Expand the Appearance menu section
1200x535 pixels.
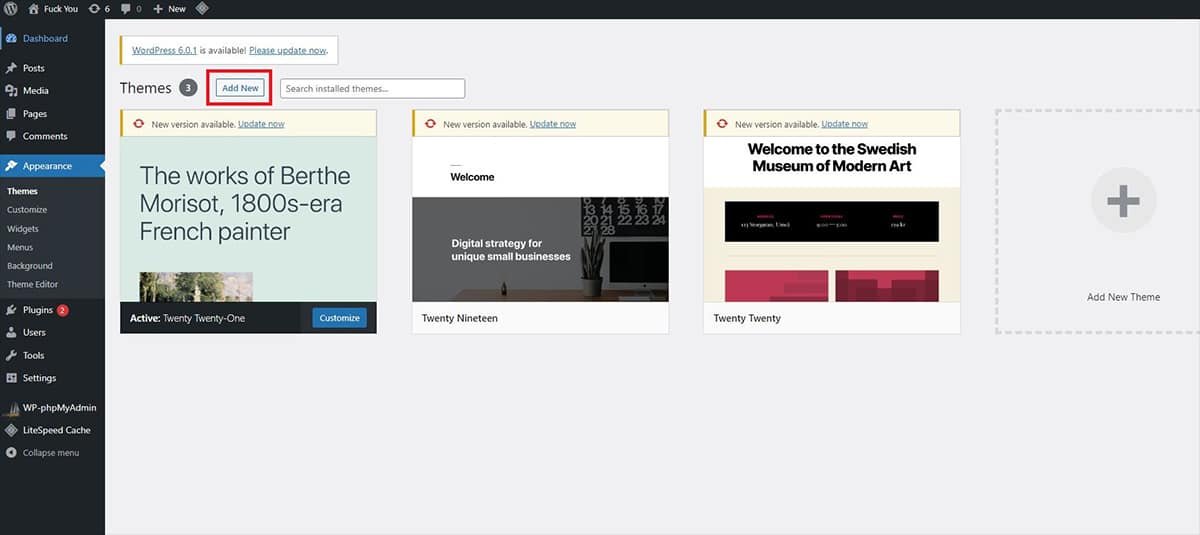pos(47,166)
